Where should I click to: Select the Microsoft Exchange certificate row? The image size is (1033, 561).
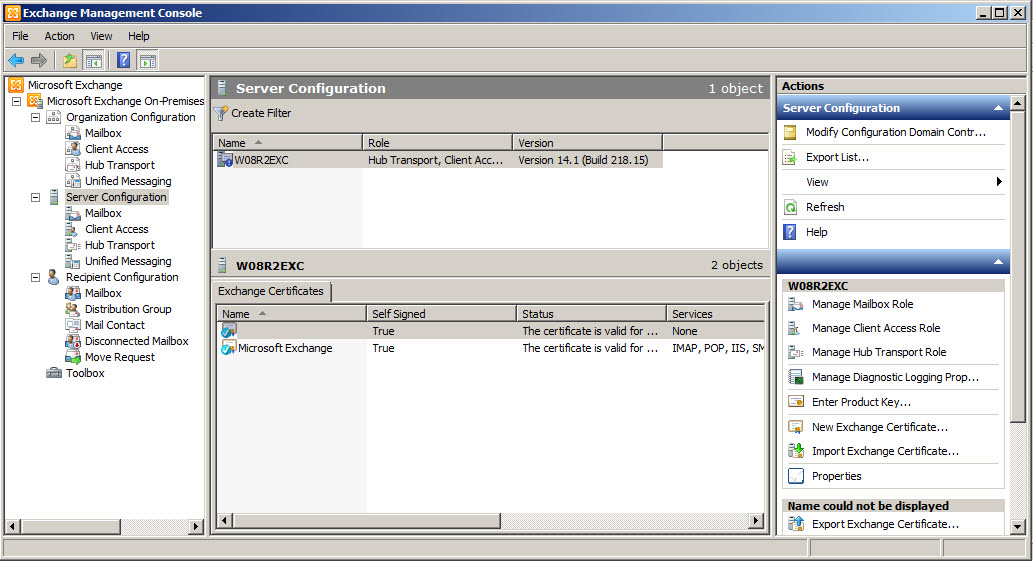pyautogui.click(x=491, y=348)
